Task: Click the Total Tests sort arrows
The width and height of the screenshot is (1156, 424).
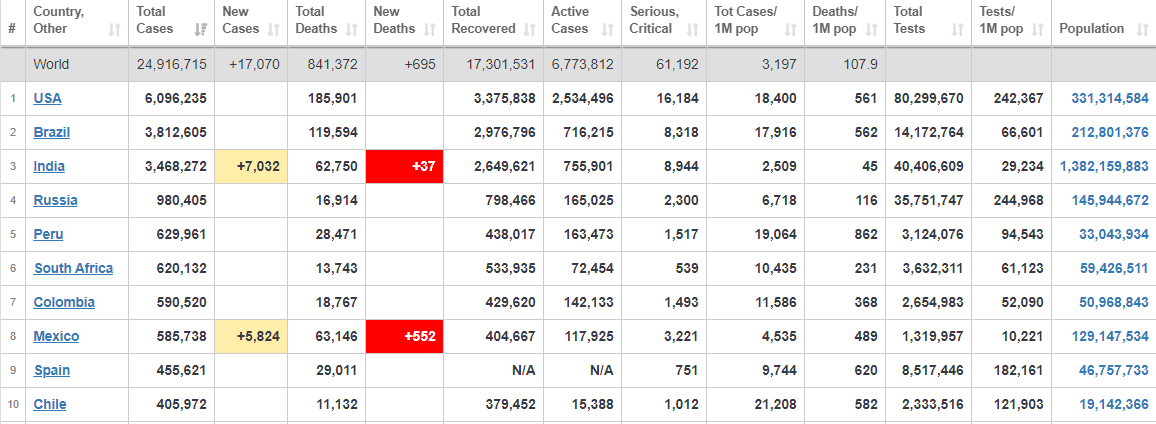Action: 957,29
